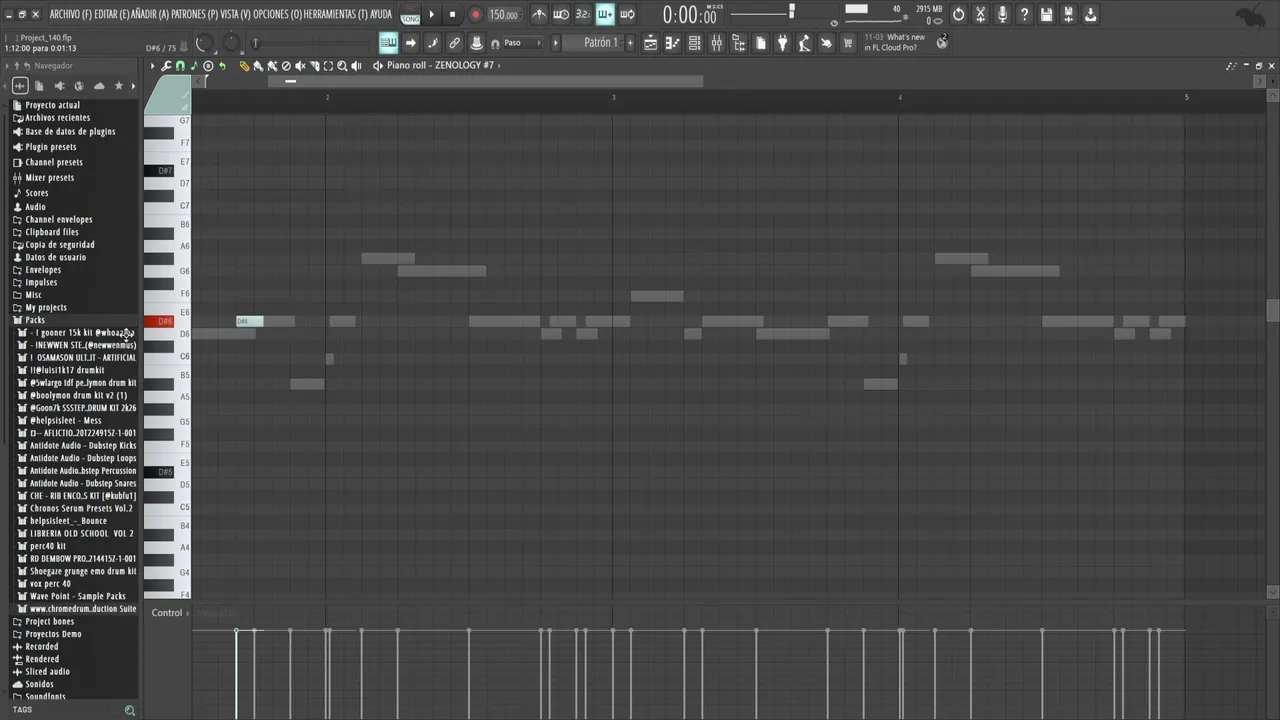This screenshot has height=720, width=1280.
Task: Expand the Plugin presets folder
Action: coord(50,147)
